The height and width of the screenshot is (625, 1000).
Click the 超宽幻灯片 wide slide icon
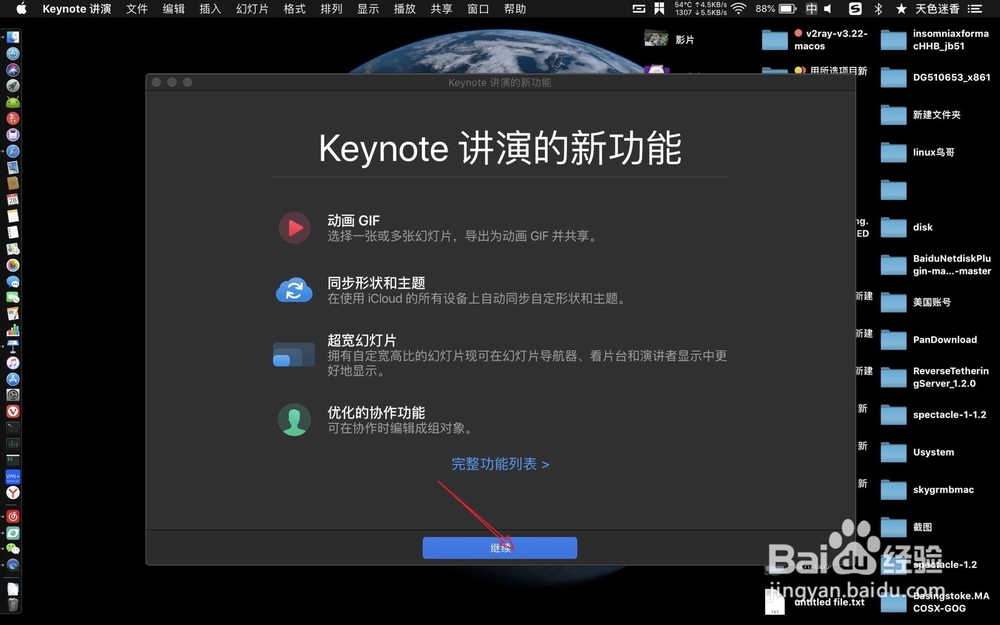[294, 355]
